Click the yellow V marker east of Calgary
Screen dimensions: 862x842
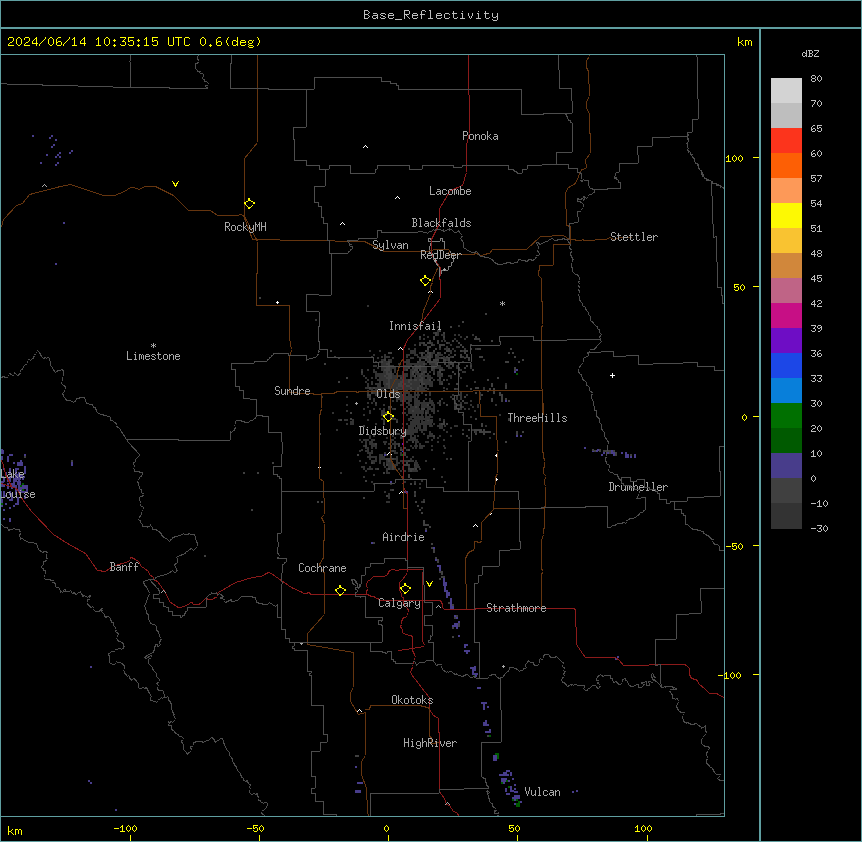[x=429, y=584]
